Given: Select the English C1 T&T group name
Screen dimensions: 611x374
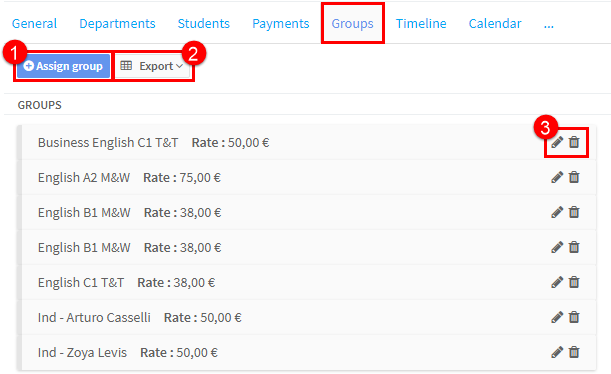Looking at the screenshot, I should [81, 282].
